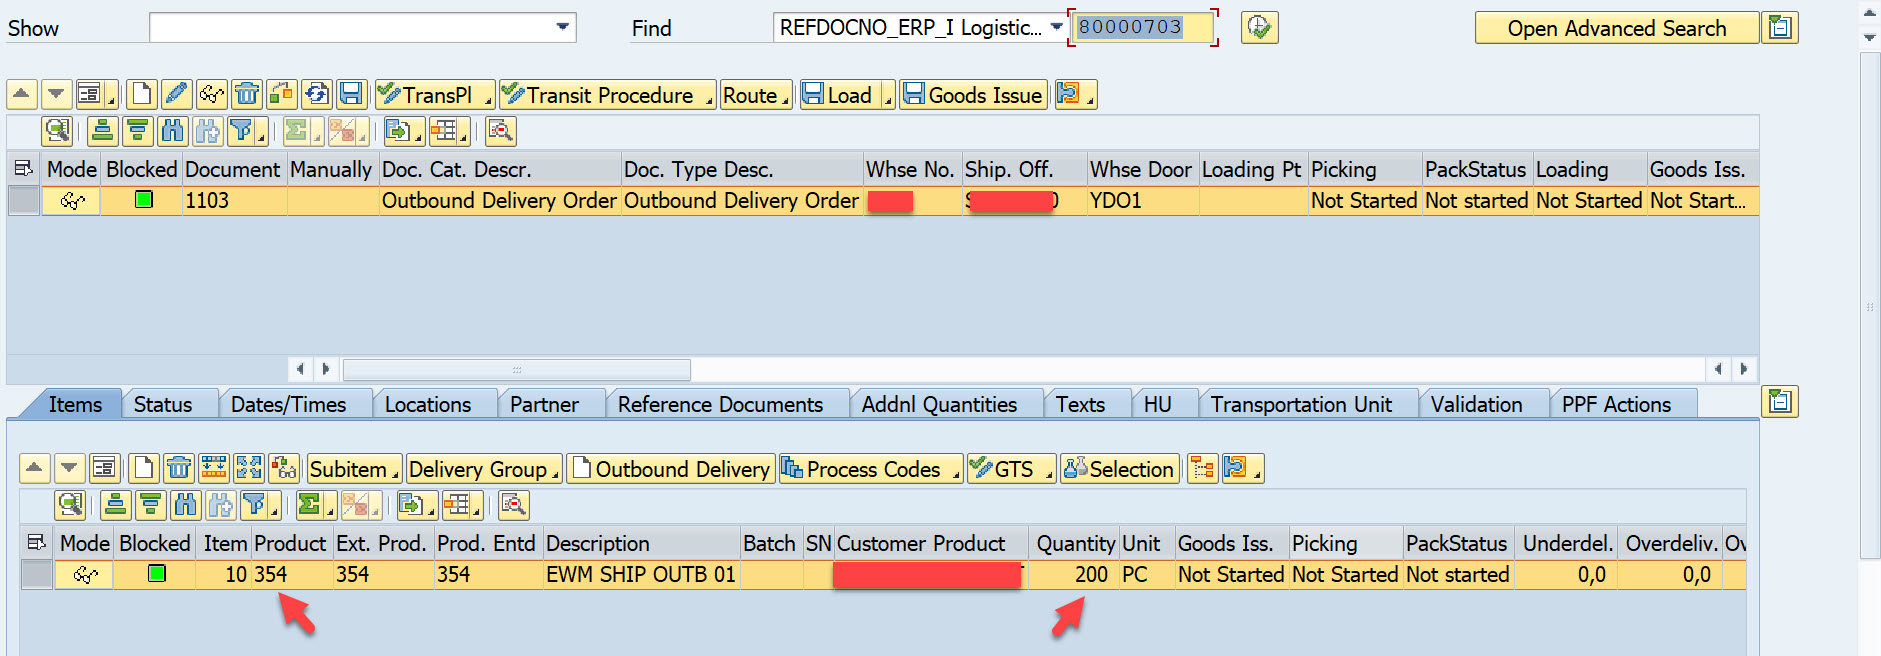Click the pencil change-mode icon in header toolbar

176,95
